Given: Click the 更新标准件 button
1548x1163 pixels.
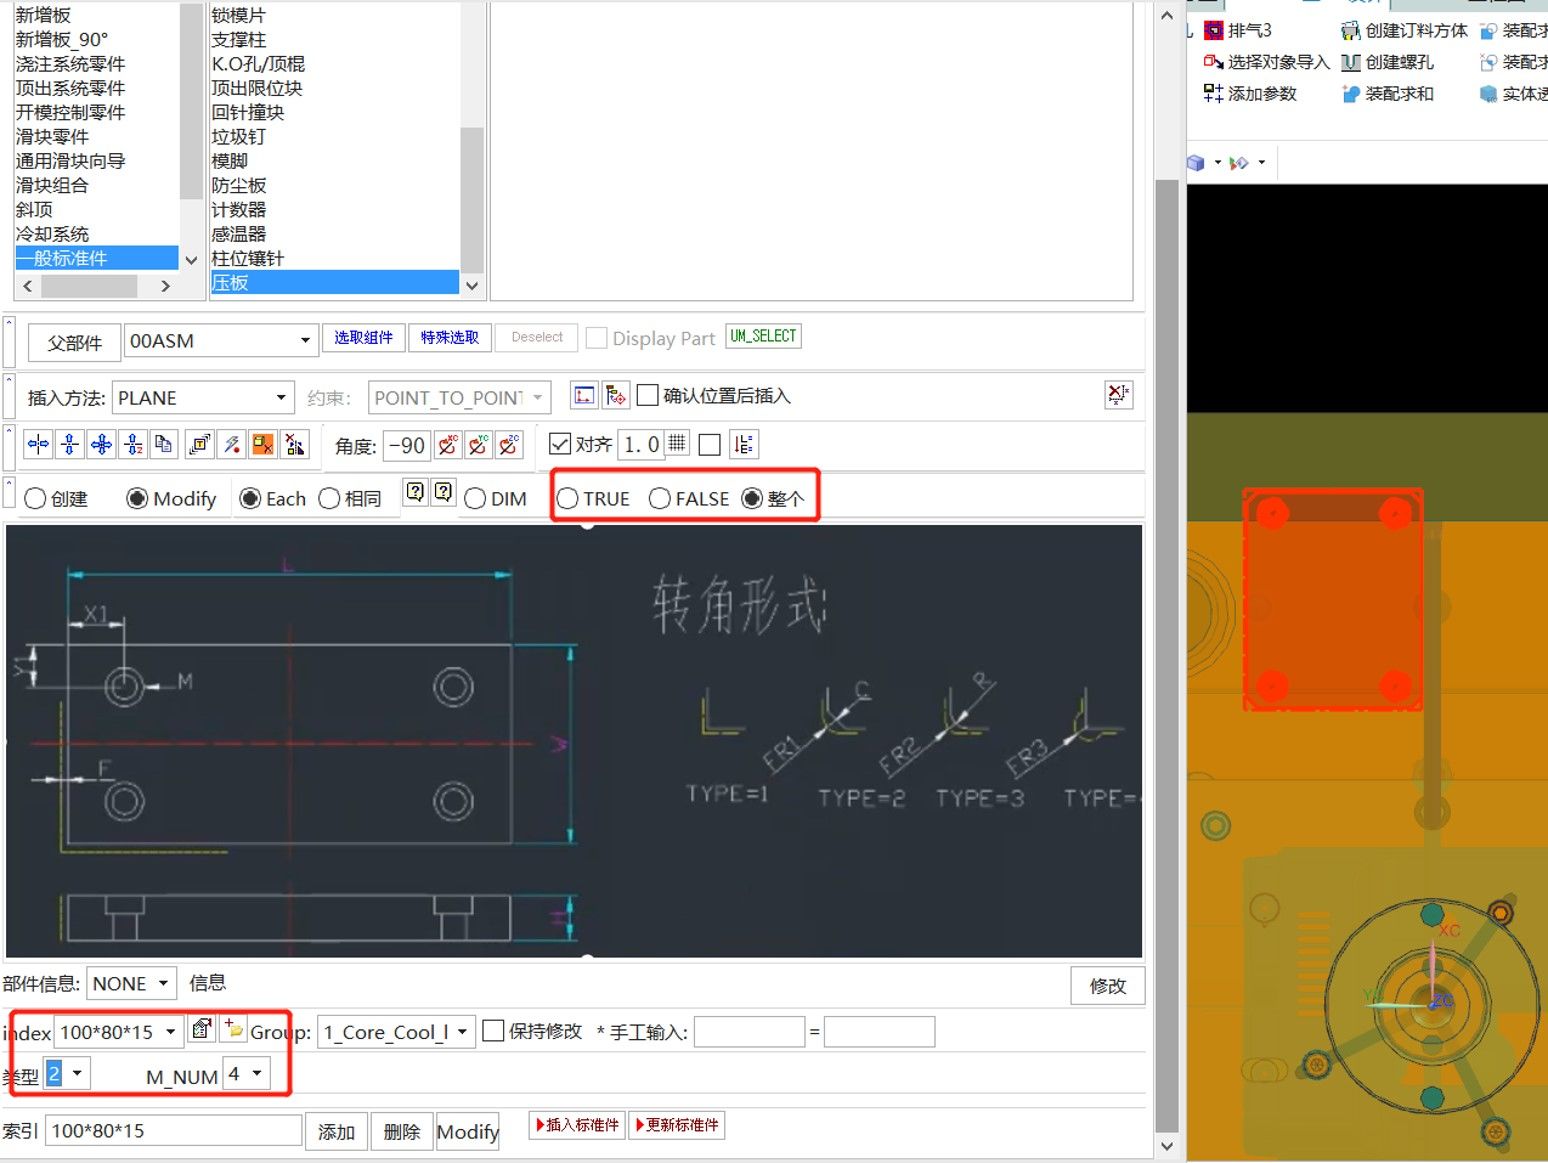Looking at the screenshot, I should [677, 1125].
